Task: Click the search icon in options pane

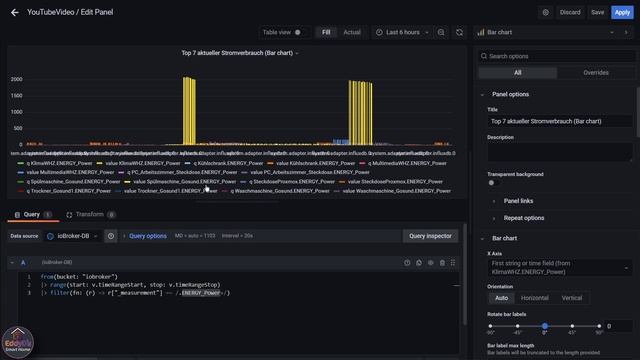Action: click(x=484, y=56)
